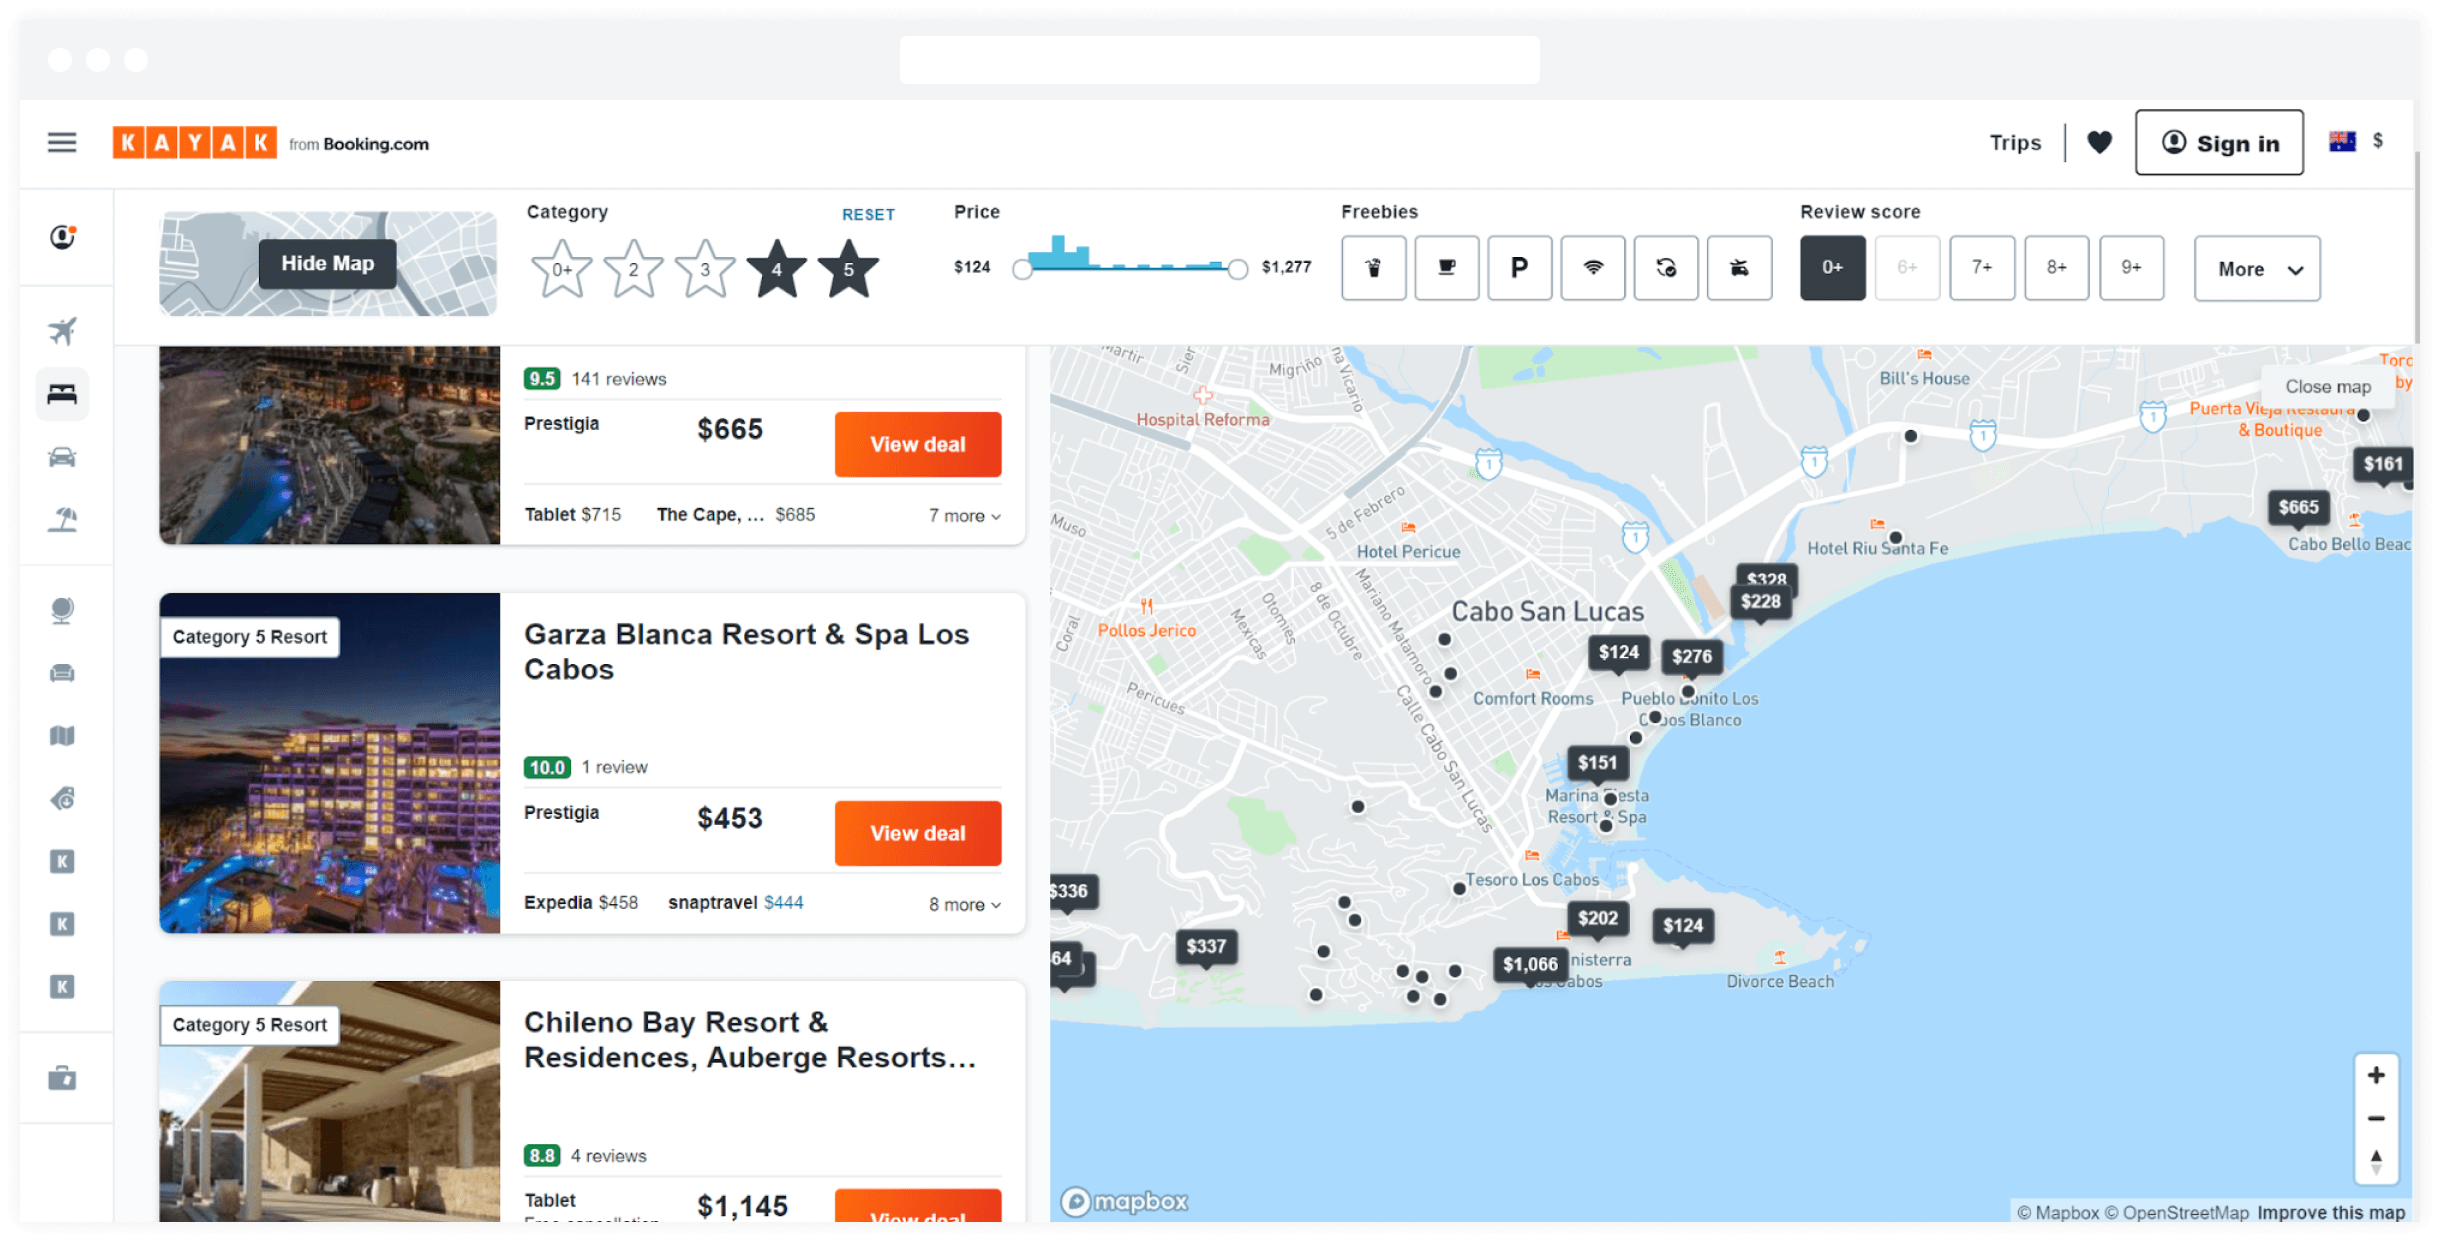The image size is (2440, 1242).
Task: Select the Stays bed sidebar icon
Action: (x=62, y=394)
